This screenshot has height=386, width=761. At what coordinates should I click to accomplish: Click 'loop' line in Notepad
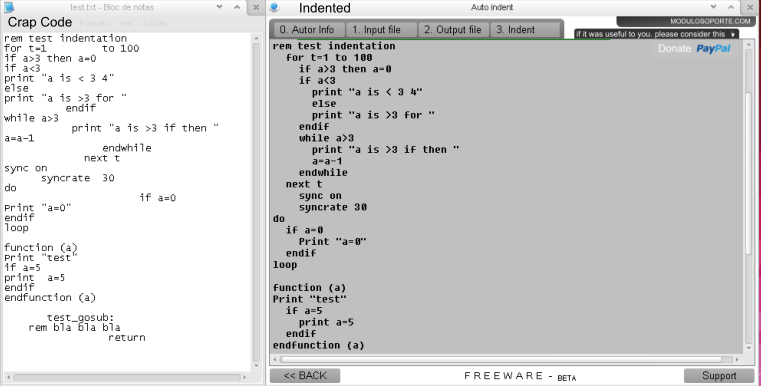pyautogui.click(x=17, y=228)
